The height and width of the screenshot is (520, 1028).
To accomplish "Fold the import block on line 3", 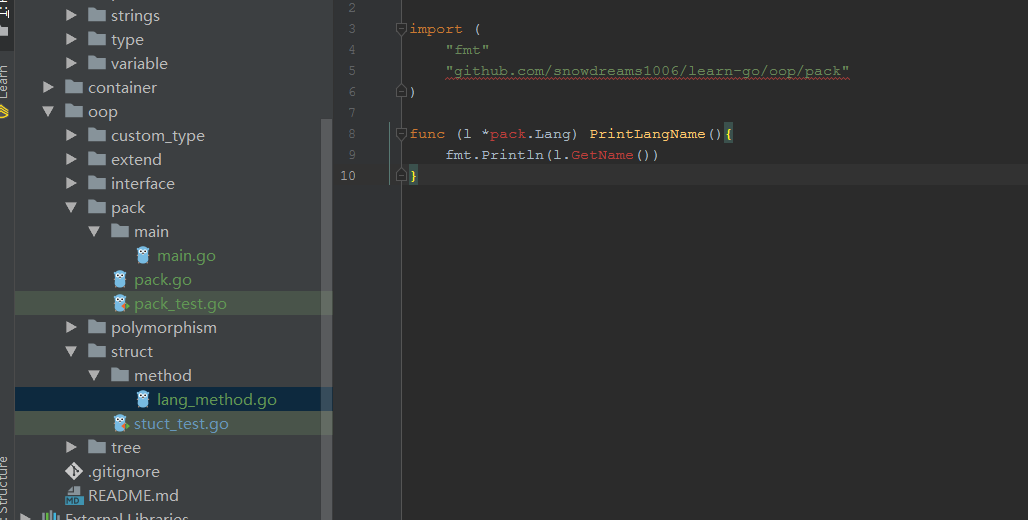I will (x=401, y=29).
